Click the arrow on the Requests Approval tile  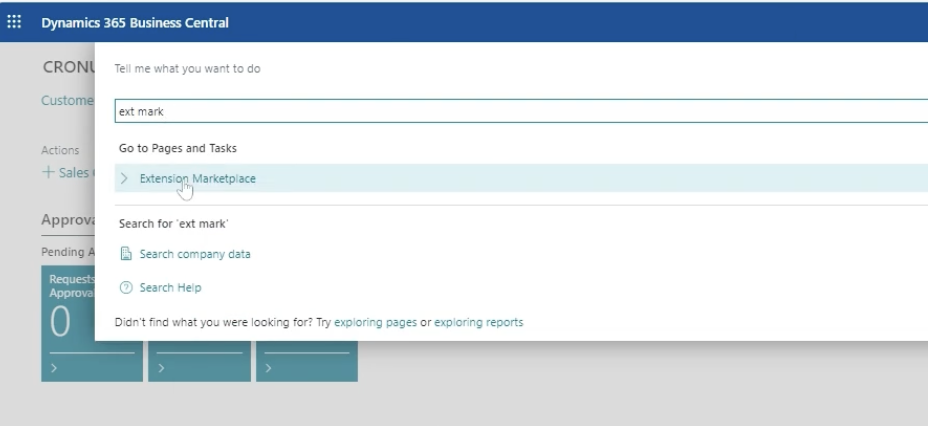(54, 368)
